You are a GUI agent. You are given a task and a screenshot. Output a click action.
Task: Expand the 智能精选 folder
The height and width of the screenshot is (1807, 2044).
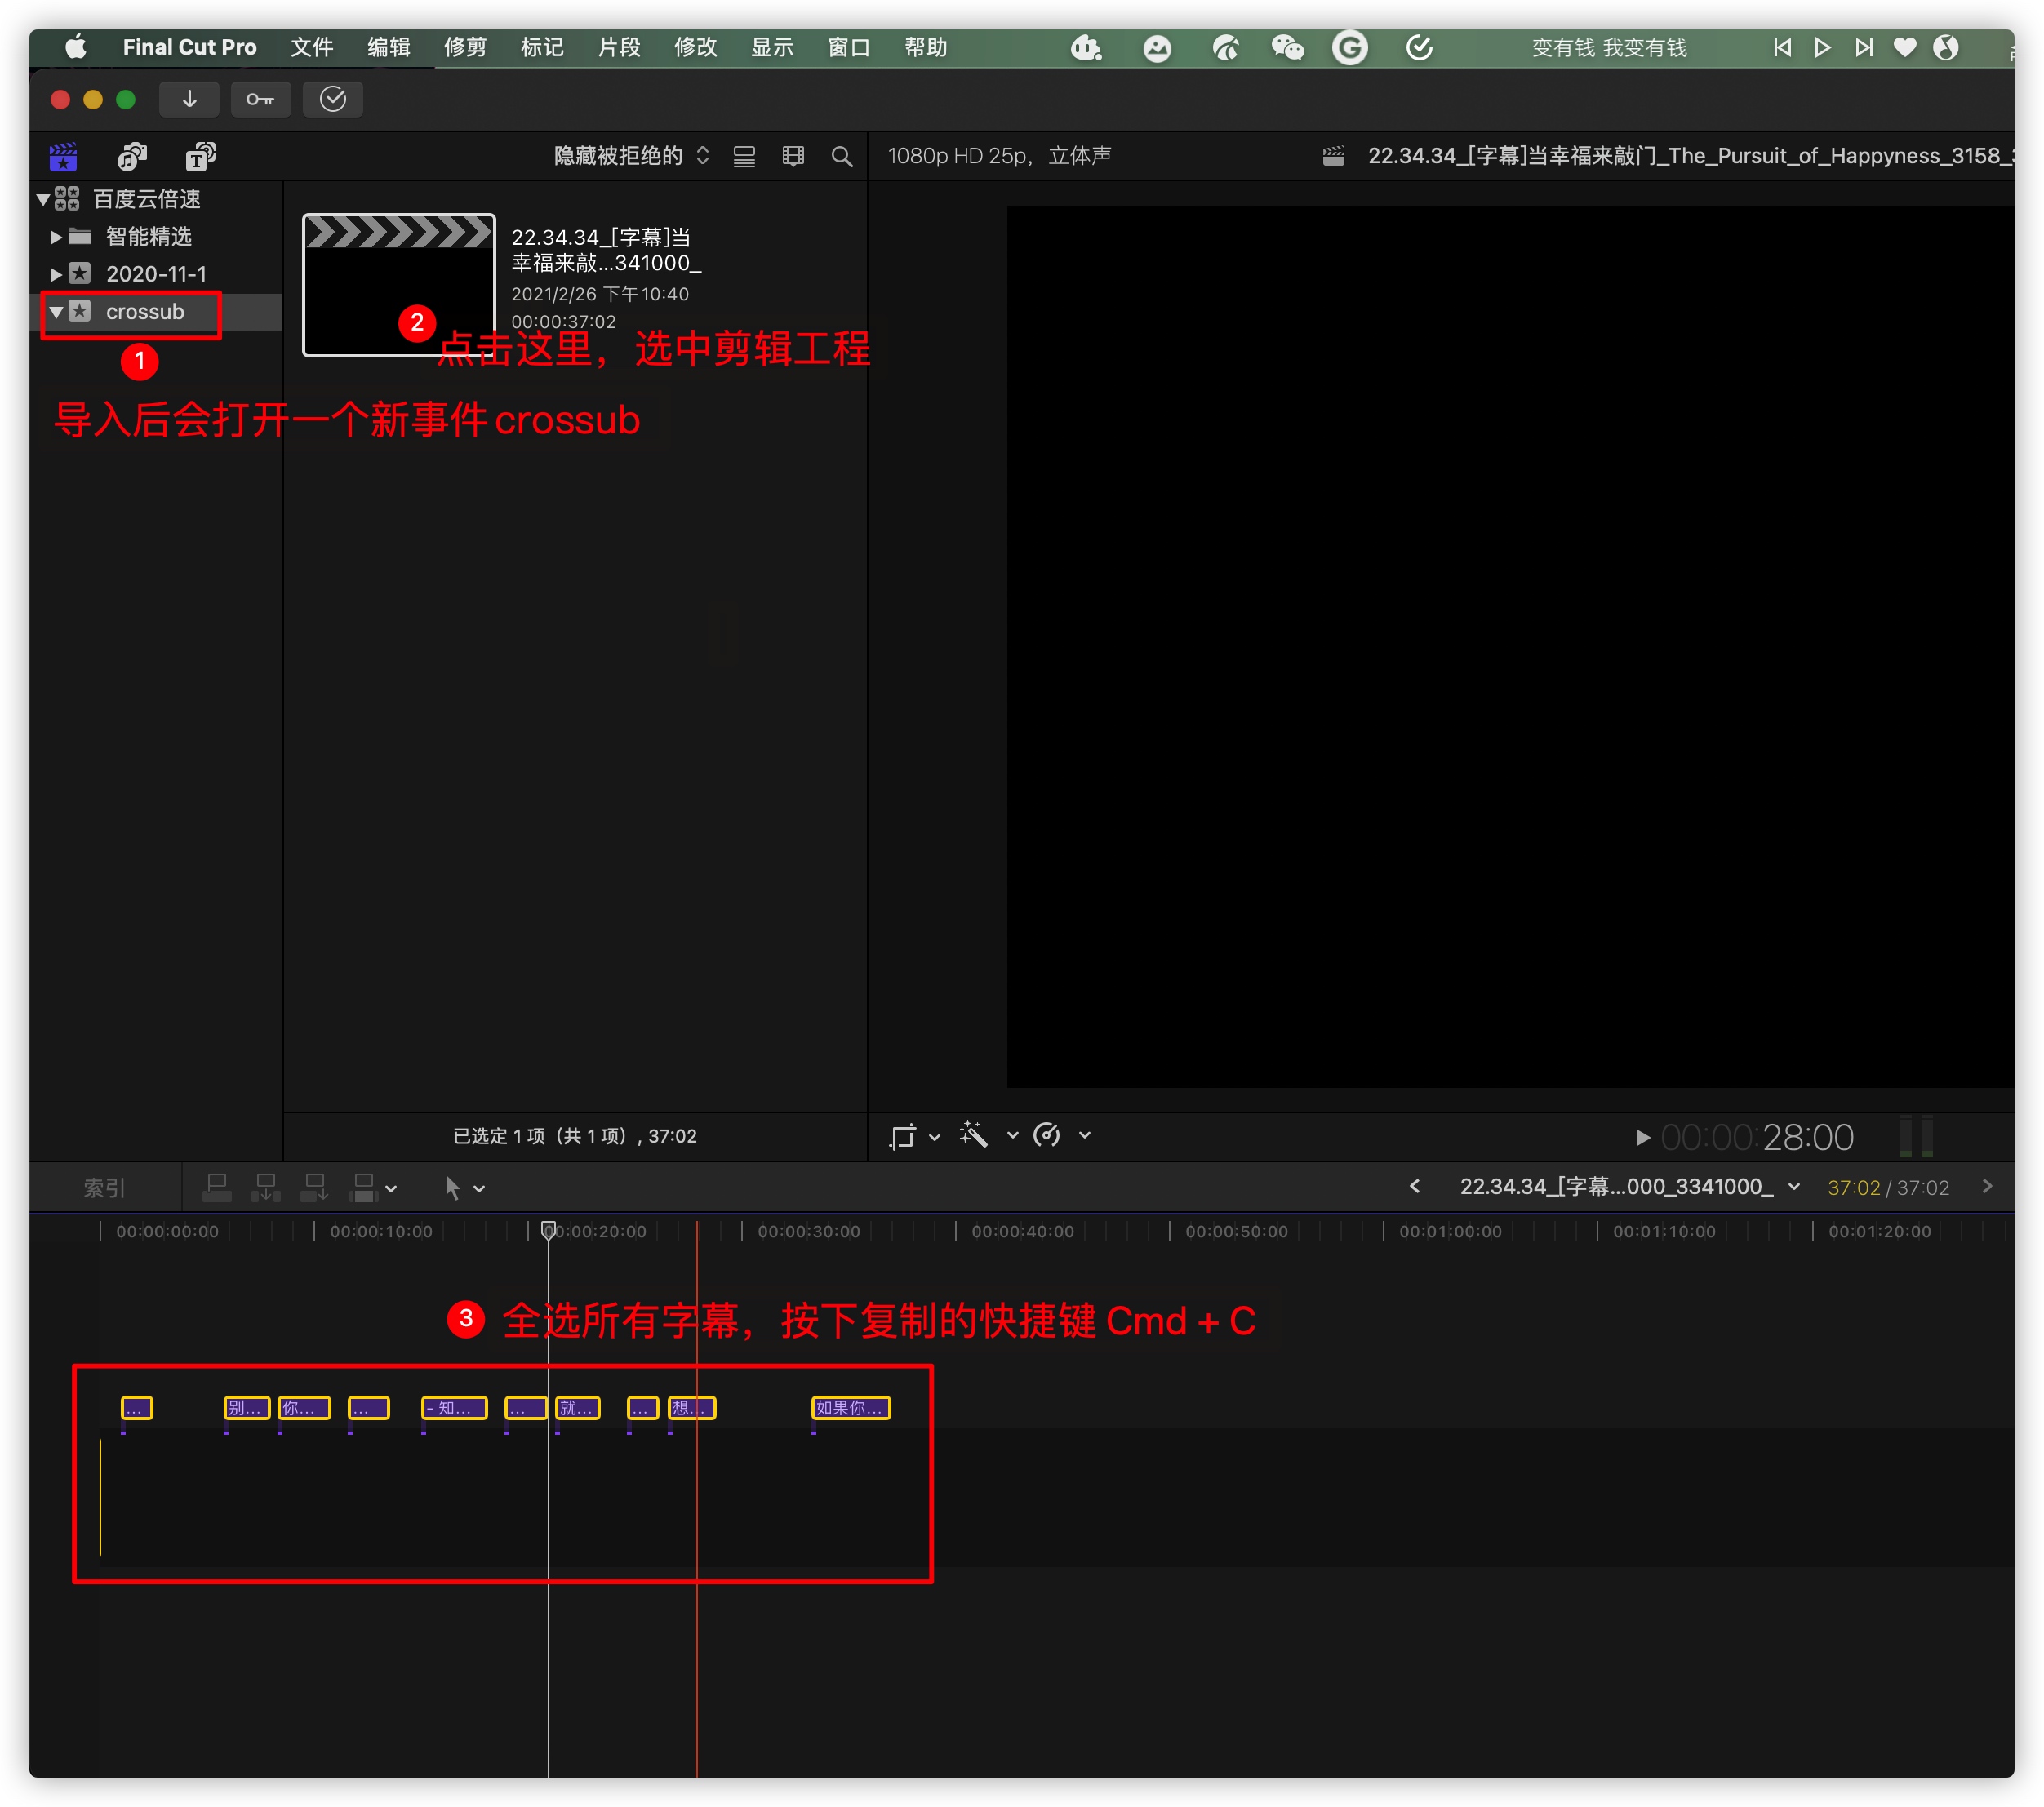point(56,237)
